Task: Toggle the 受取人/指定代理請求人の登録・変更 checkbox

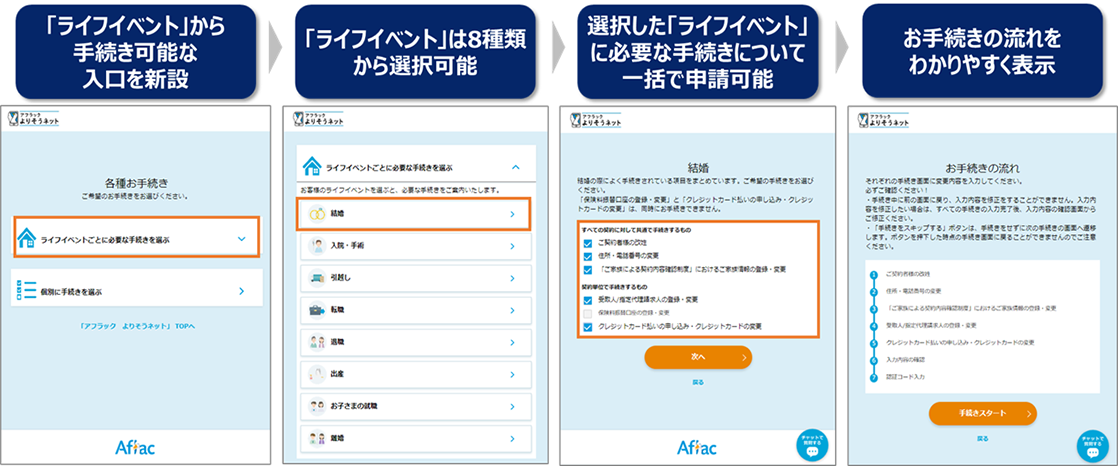Action: pyautogui.click(x=588, y=300)
